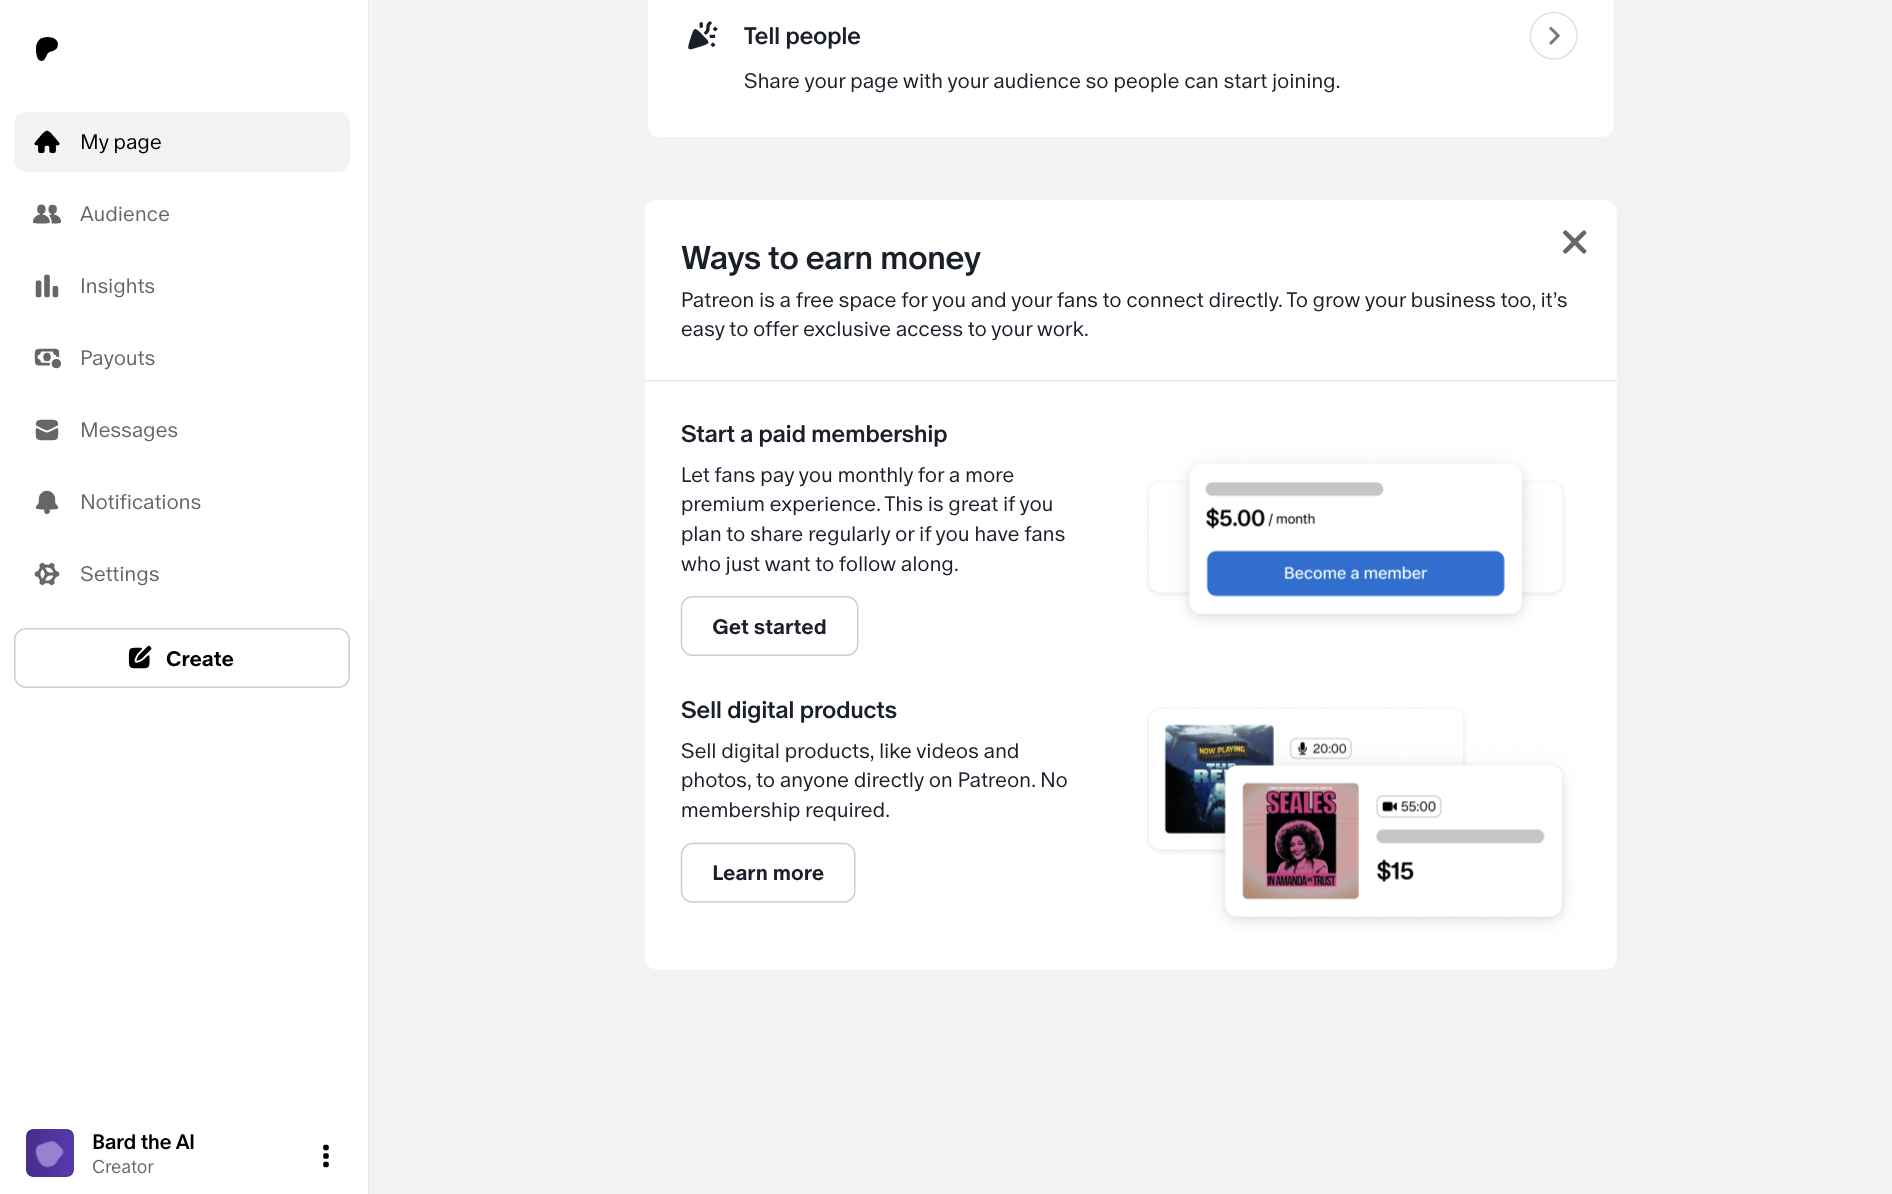Click the Bard the AI profile avatar
This screenshot has width=1892, height=1194.
point(50,1153)
